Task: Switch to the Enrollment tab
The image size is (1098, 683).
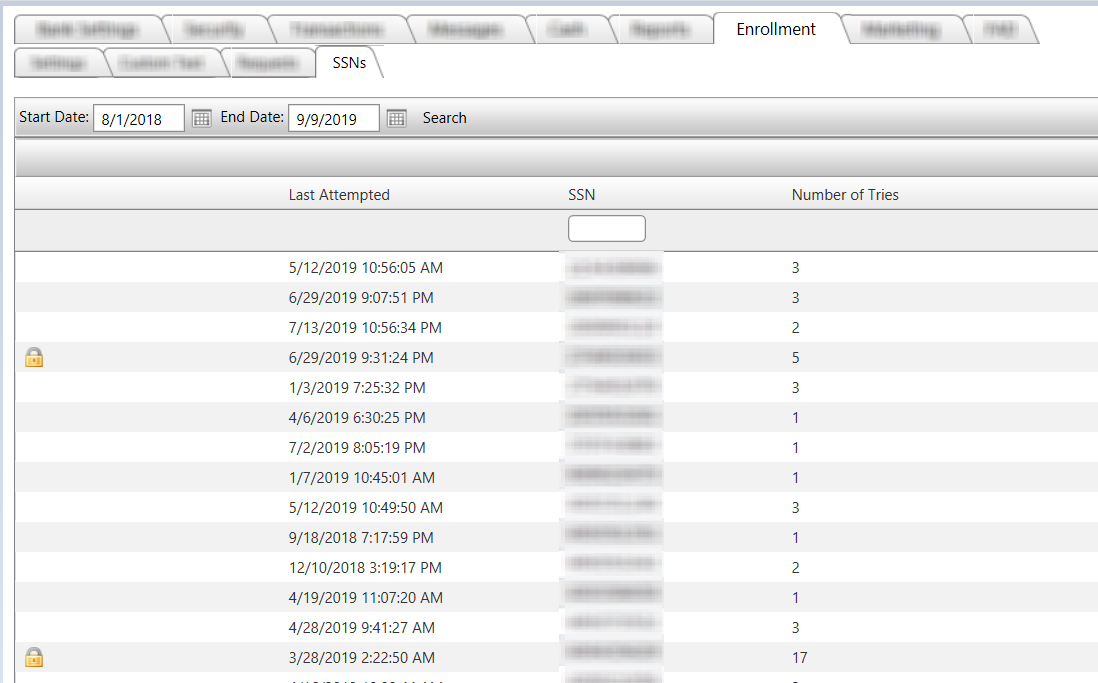Action: 776,29
